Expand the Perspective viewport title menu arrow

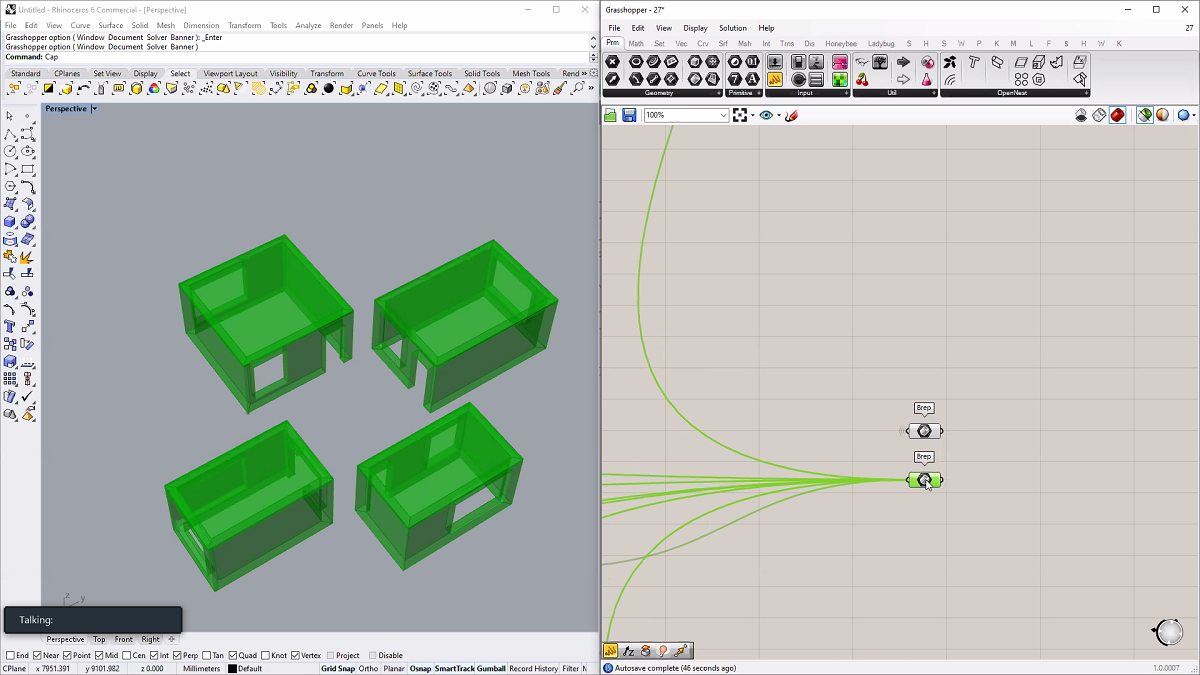click(94, 109)
